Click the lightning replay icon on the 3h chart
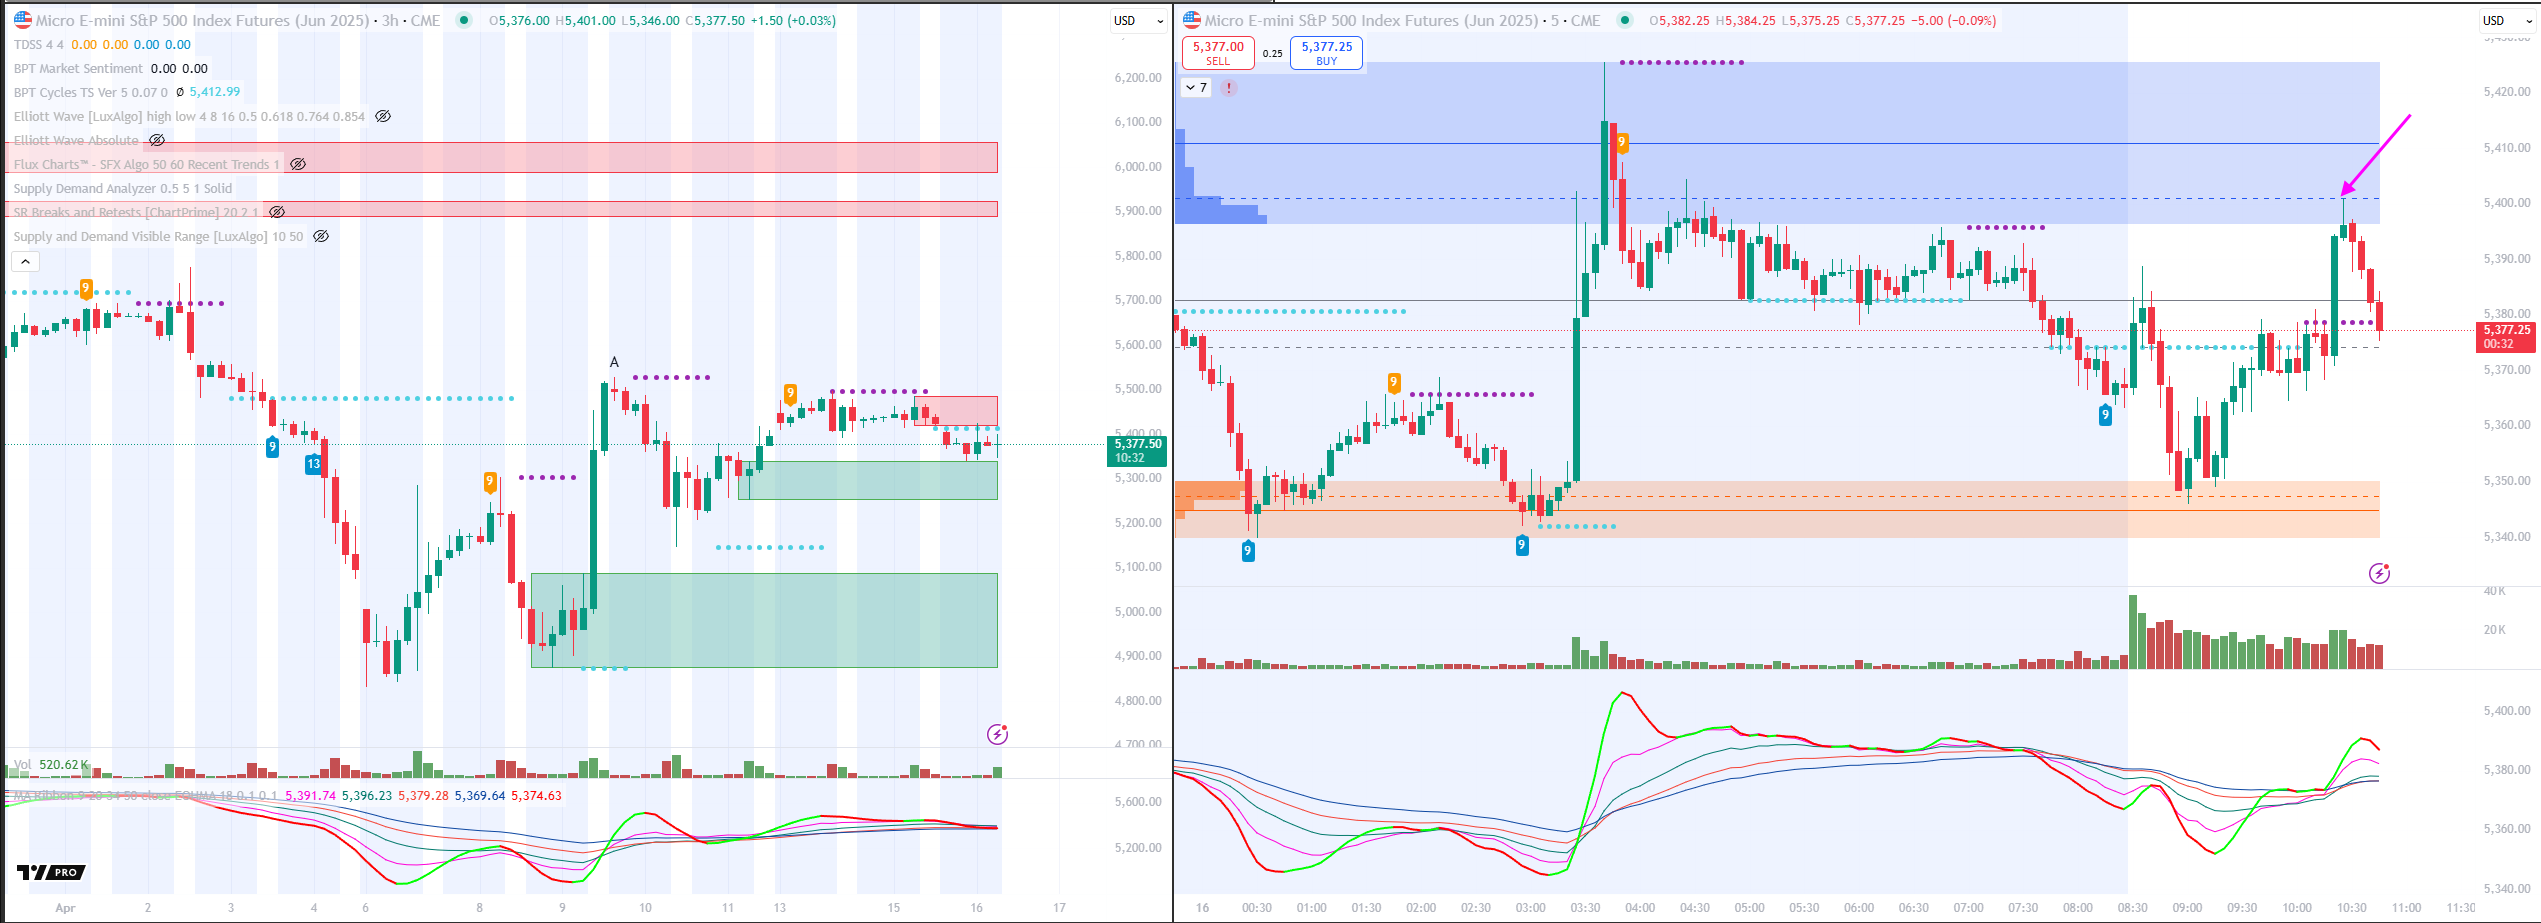The height and width of the screenshot is (923, 2541). point(997,734)
